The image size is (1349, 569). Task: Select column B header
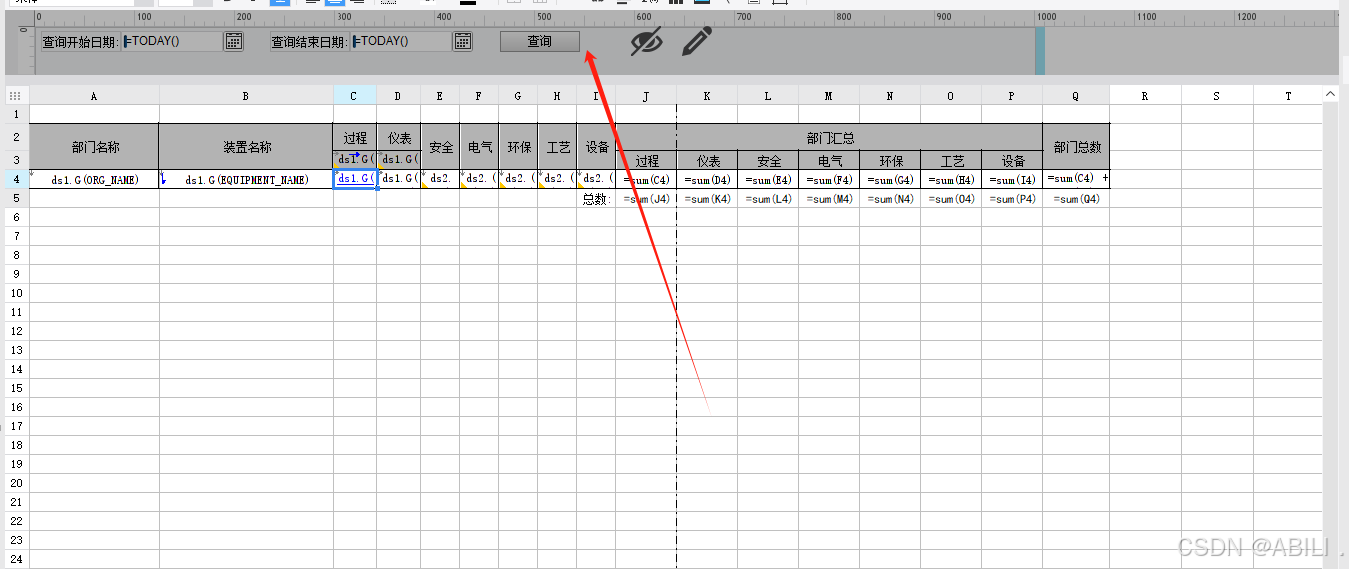[x=246, y=95]
